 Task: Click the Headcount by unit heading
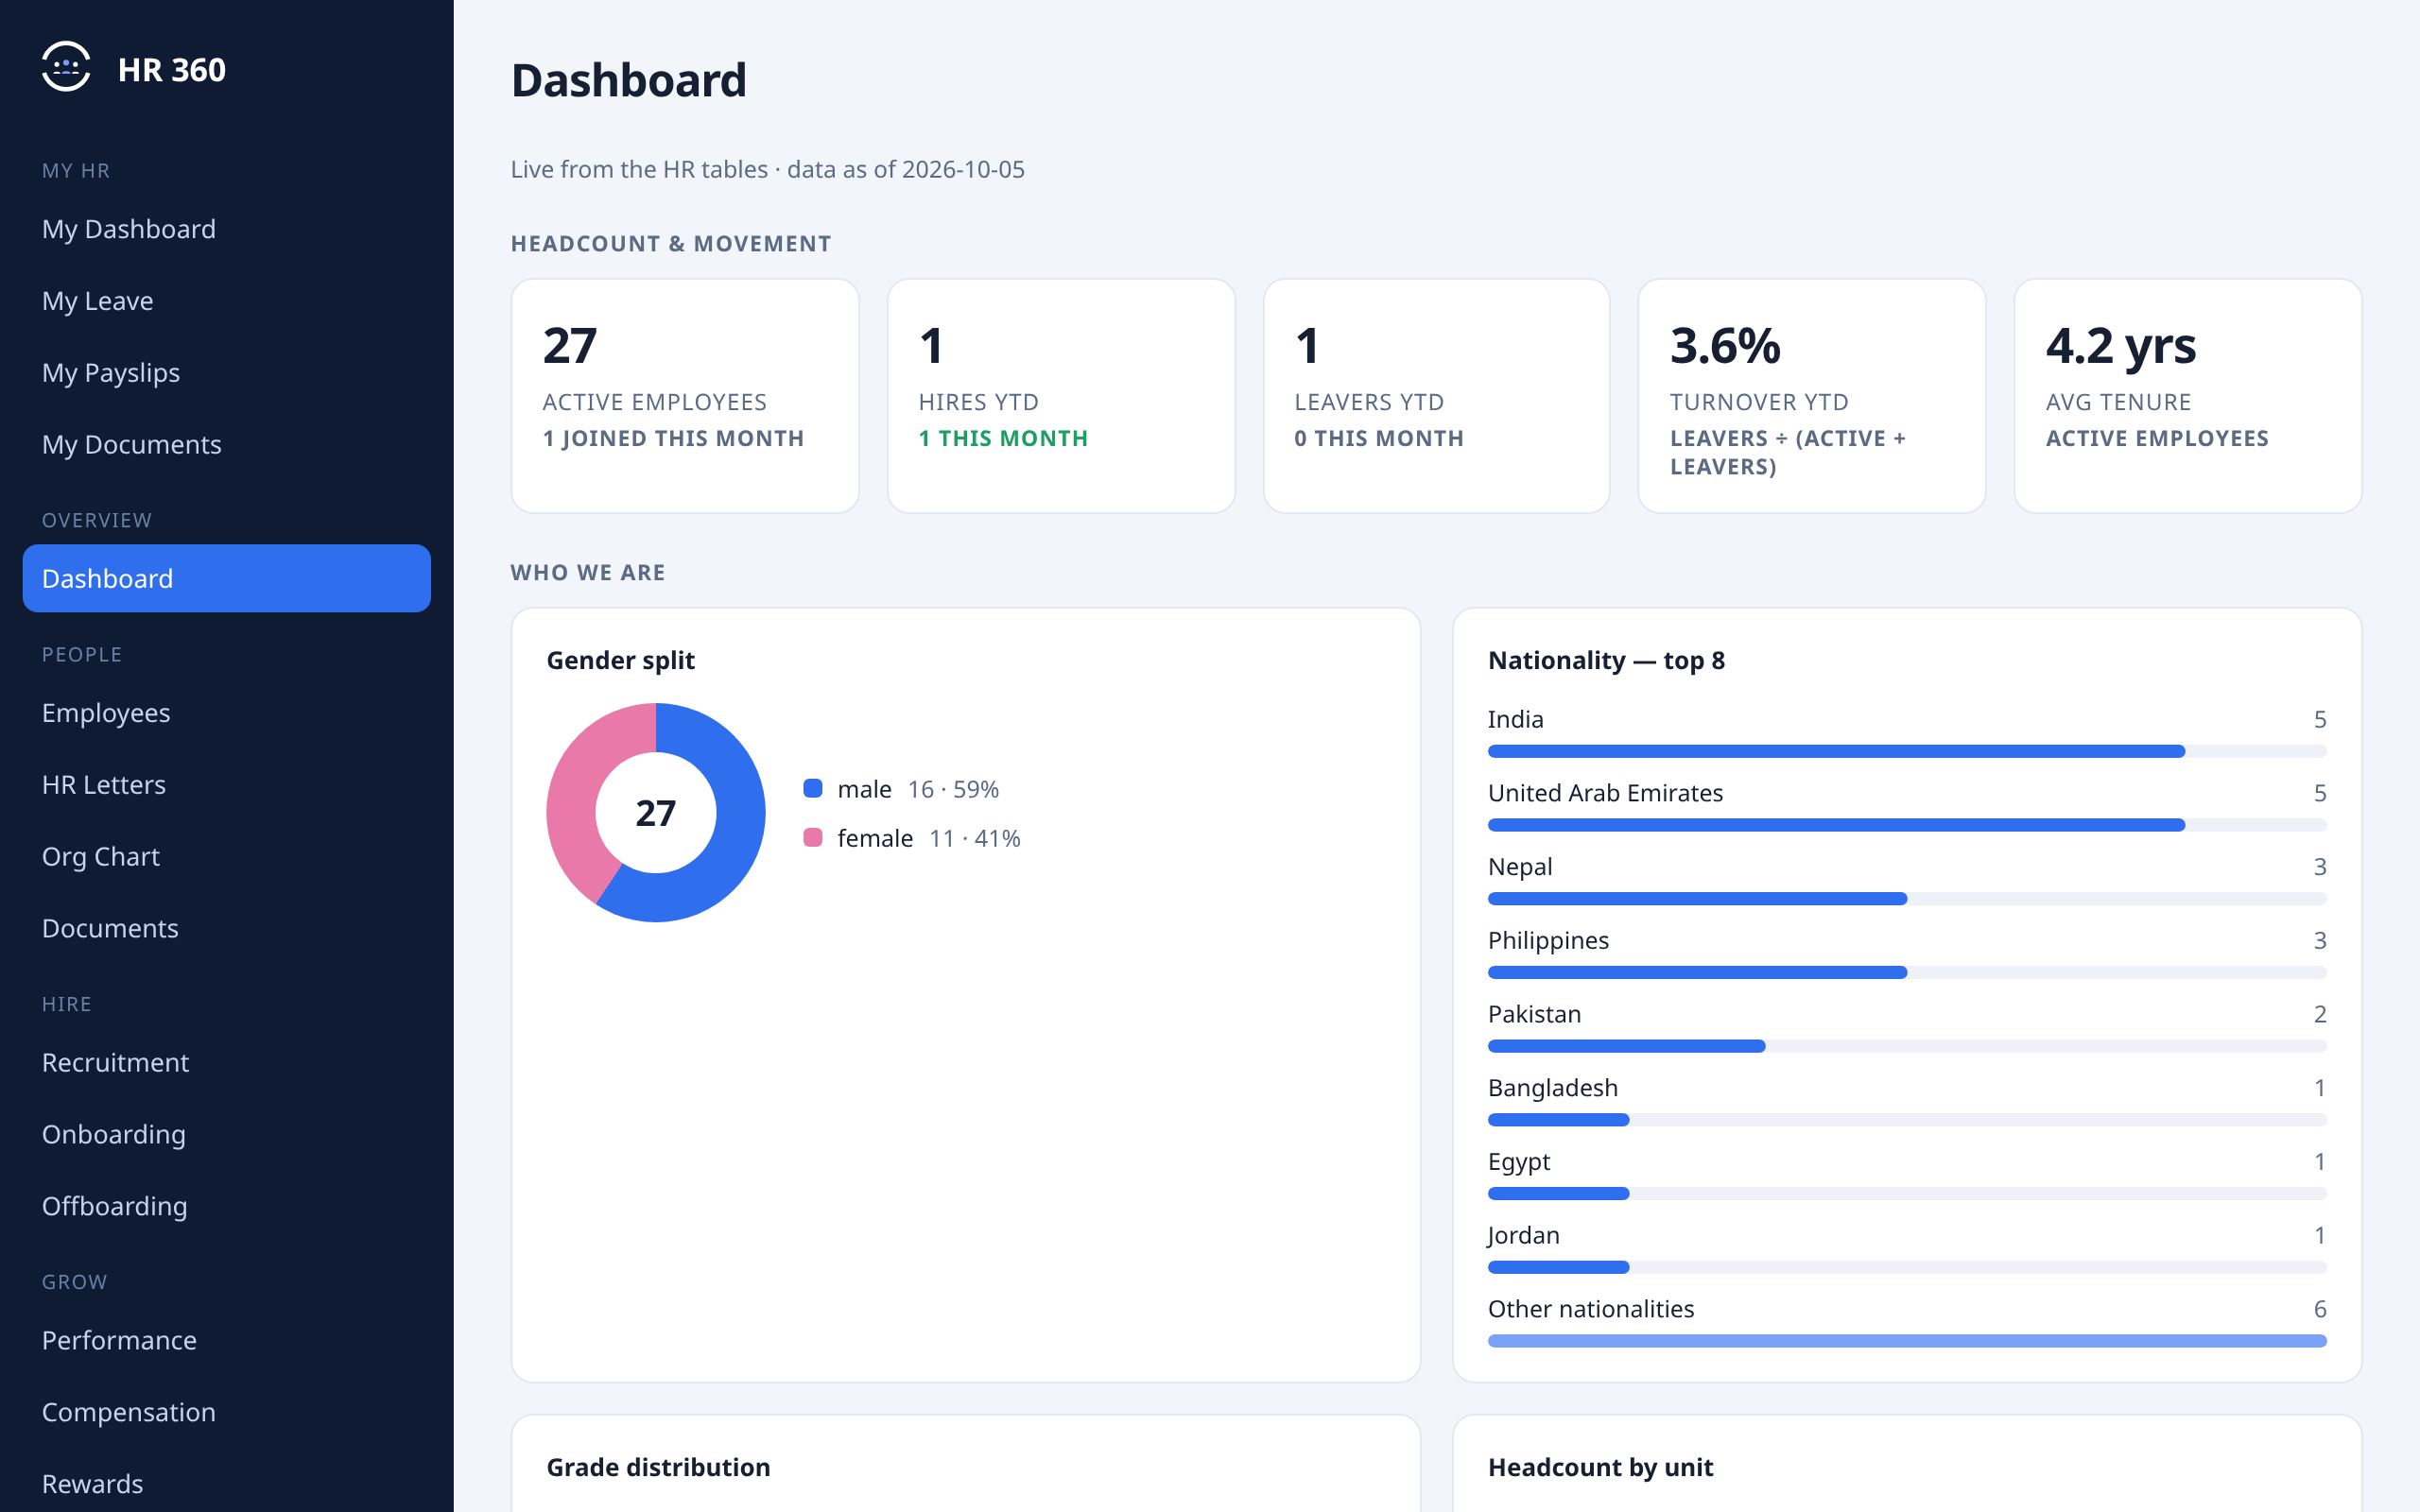pos(1600,1467)
